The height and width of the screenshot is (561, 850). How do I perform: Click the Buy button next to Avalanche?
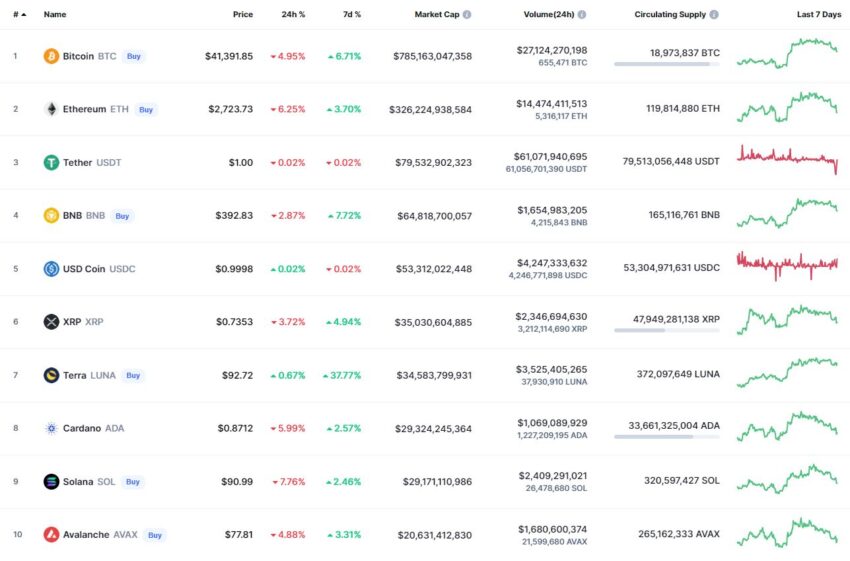(x=155, y=535)
